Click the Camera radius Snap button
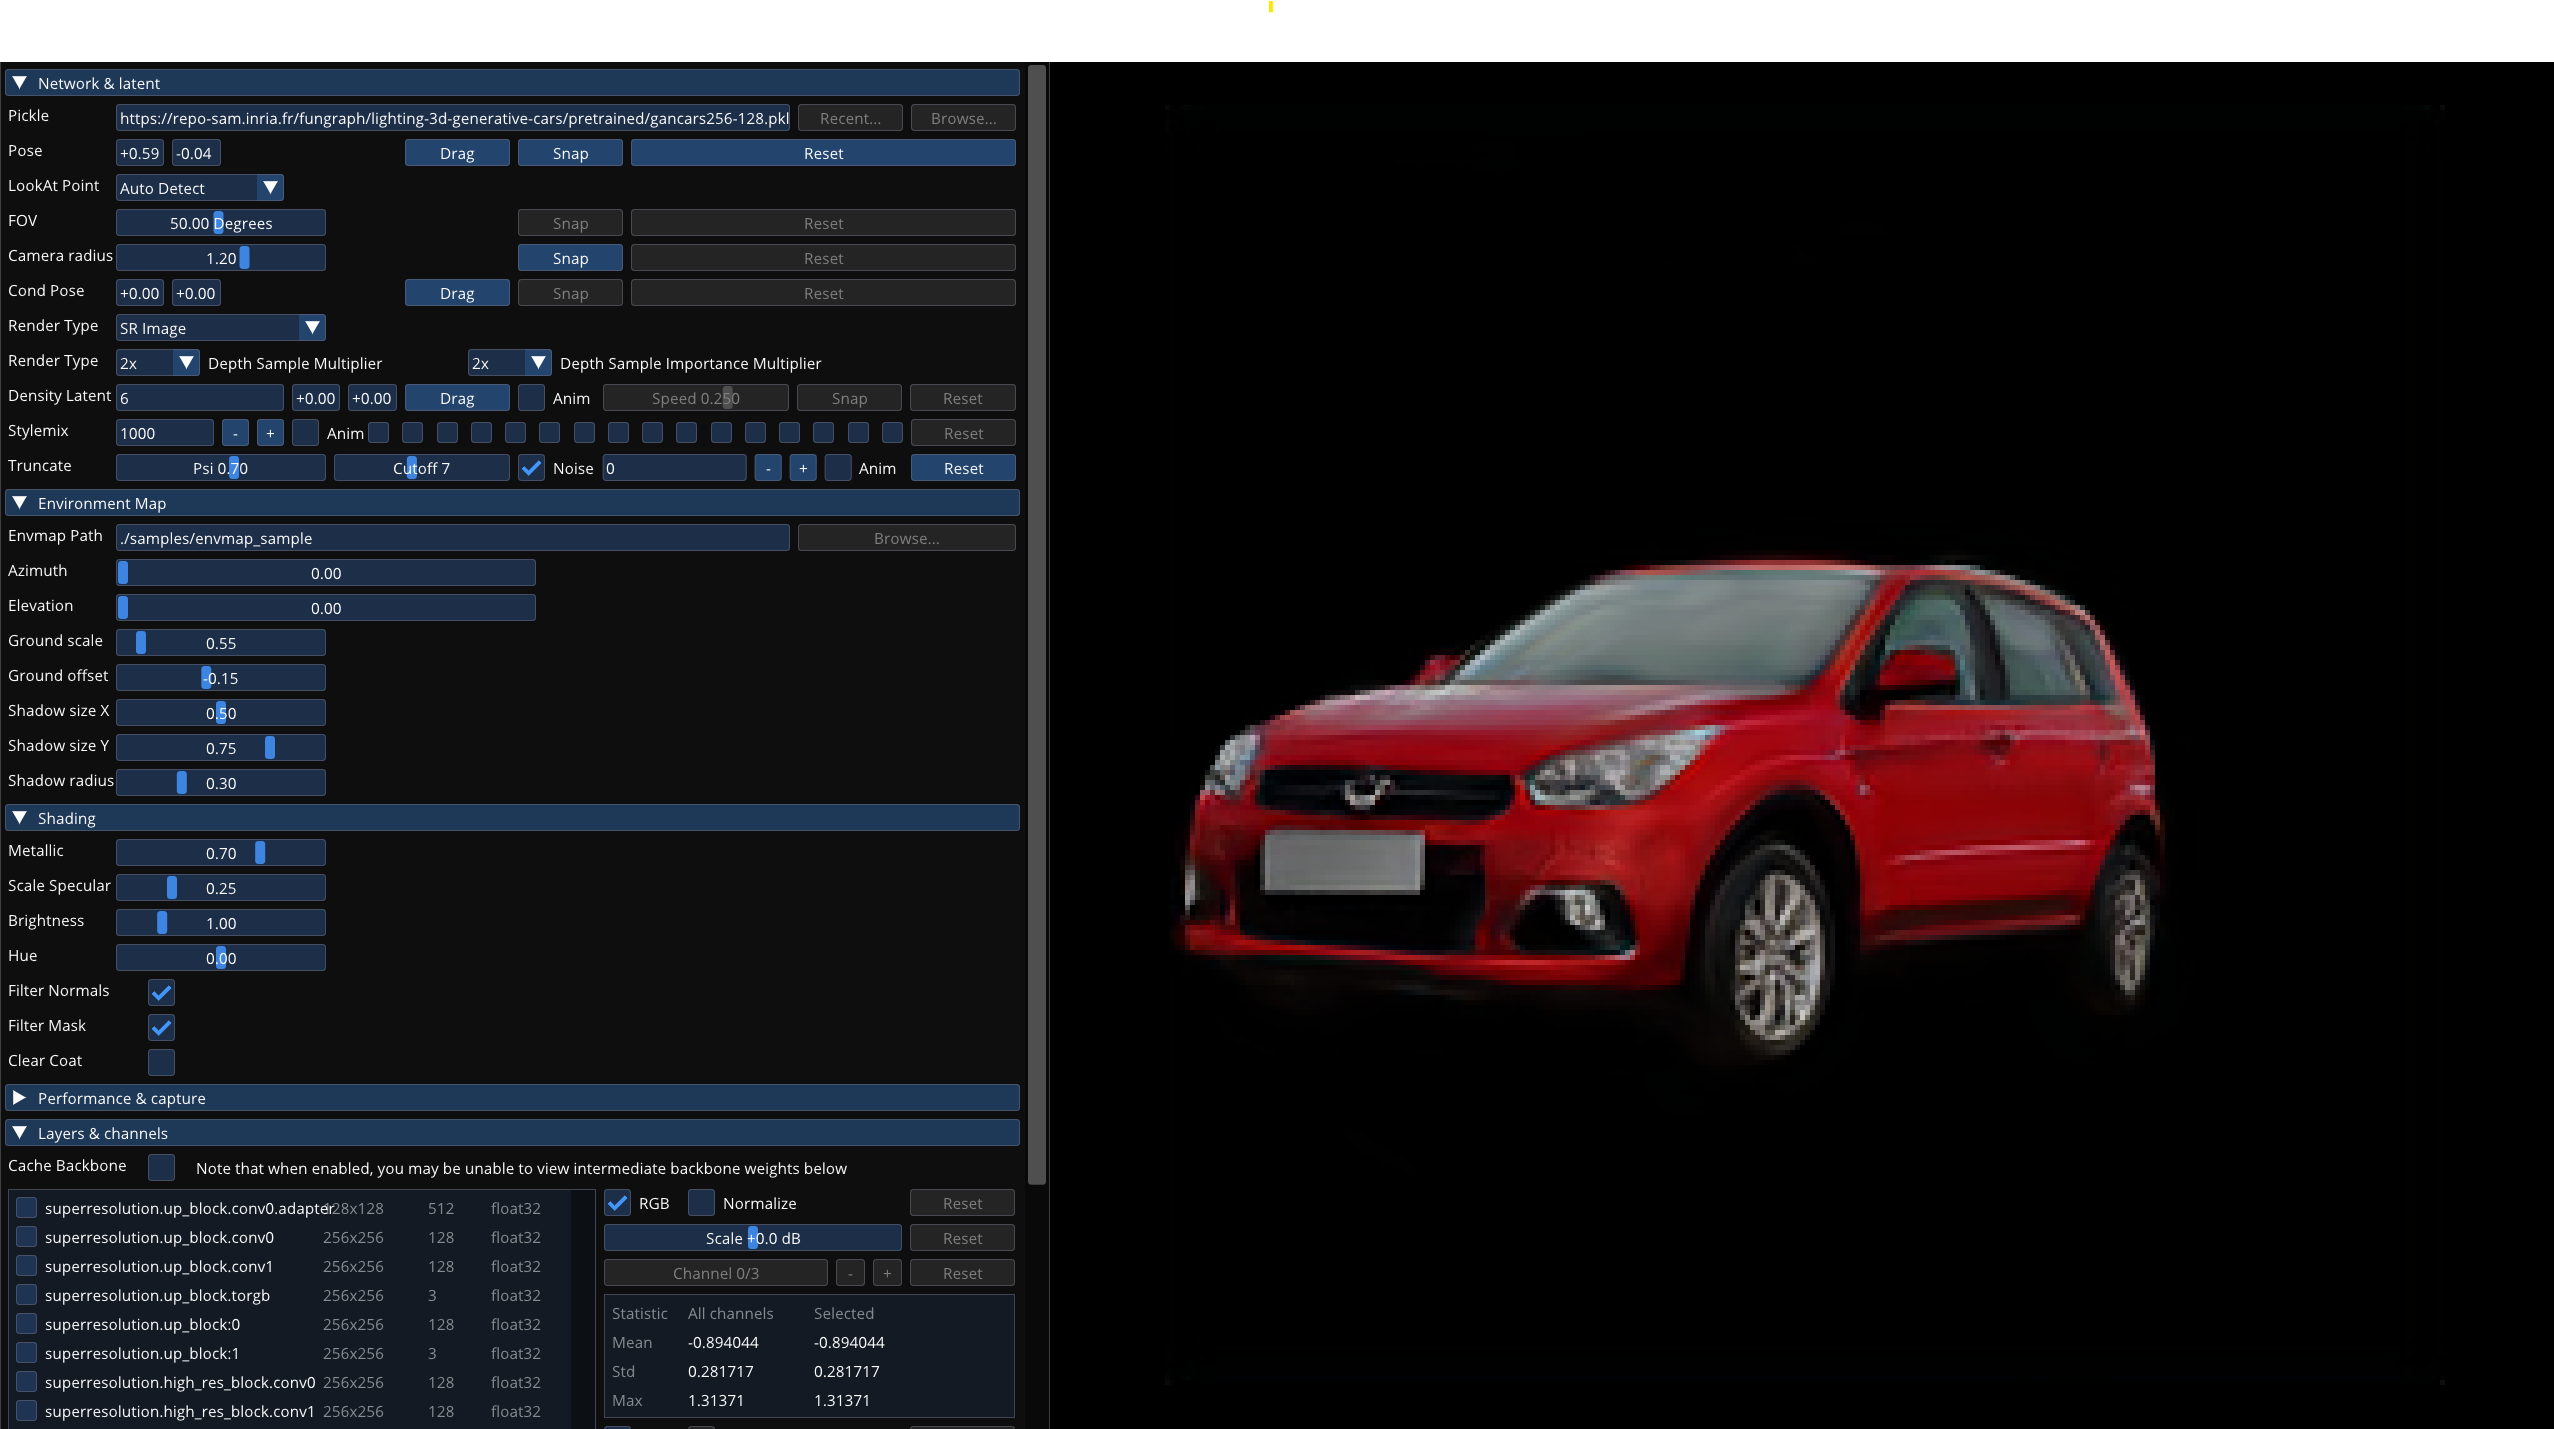 pyautogui.click(x=570, y=258)
